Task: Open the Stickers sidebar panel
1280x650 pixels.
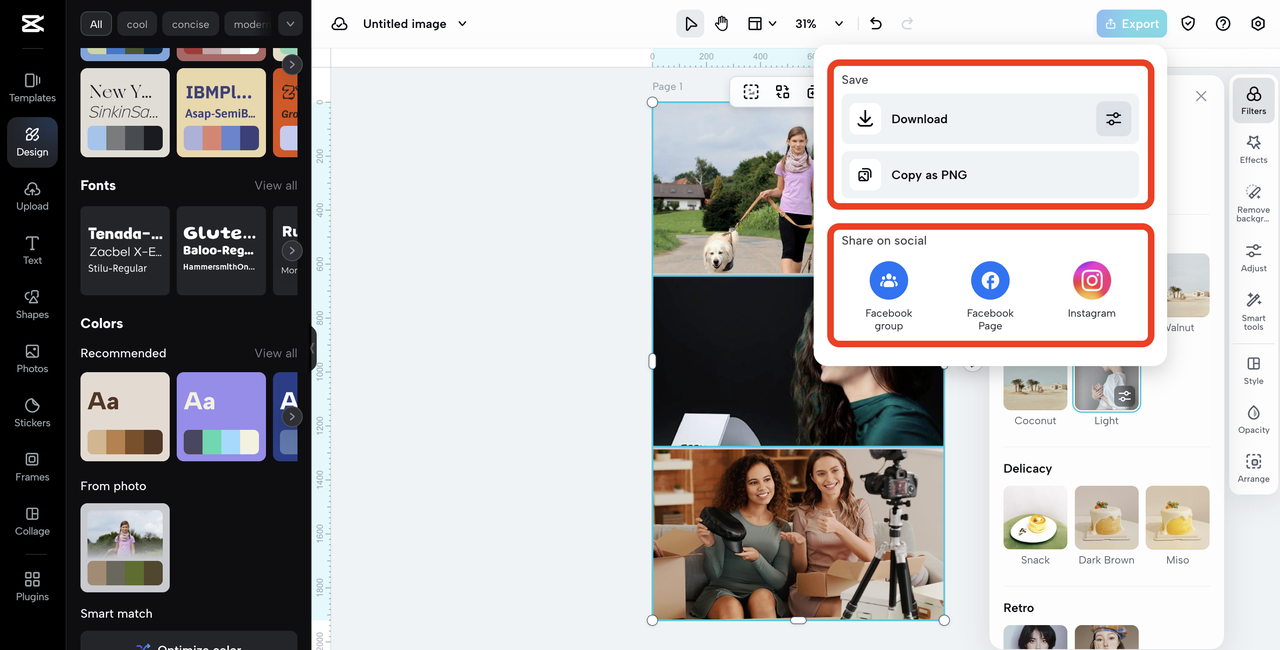Action: pos(32,412)
